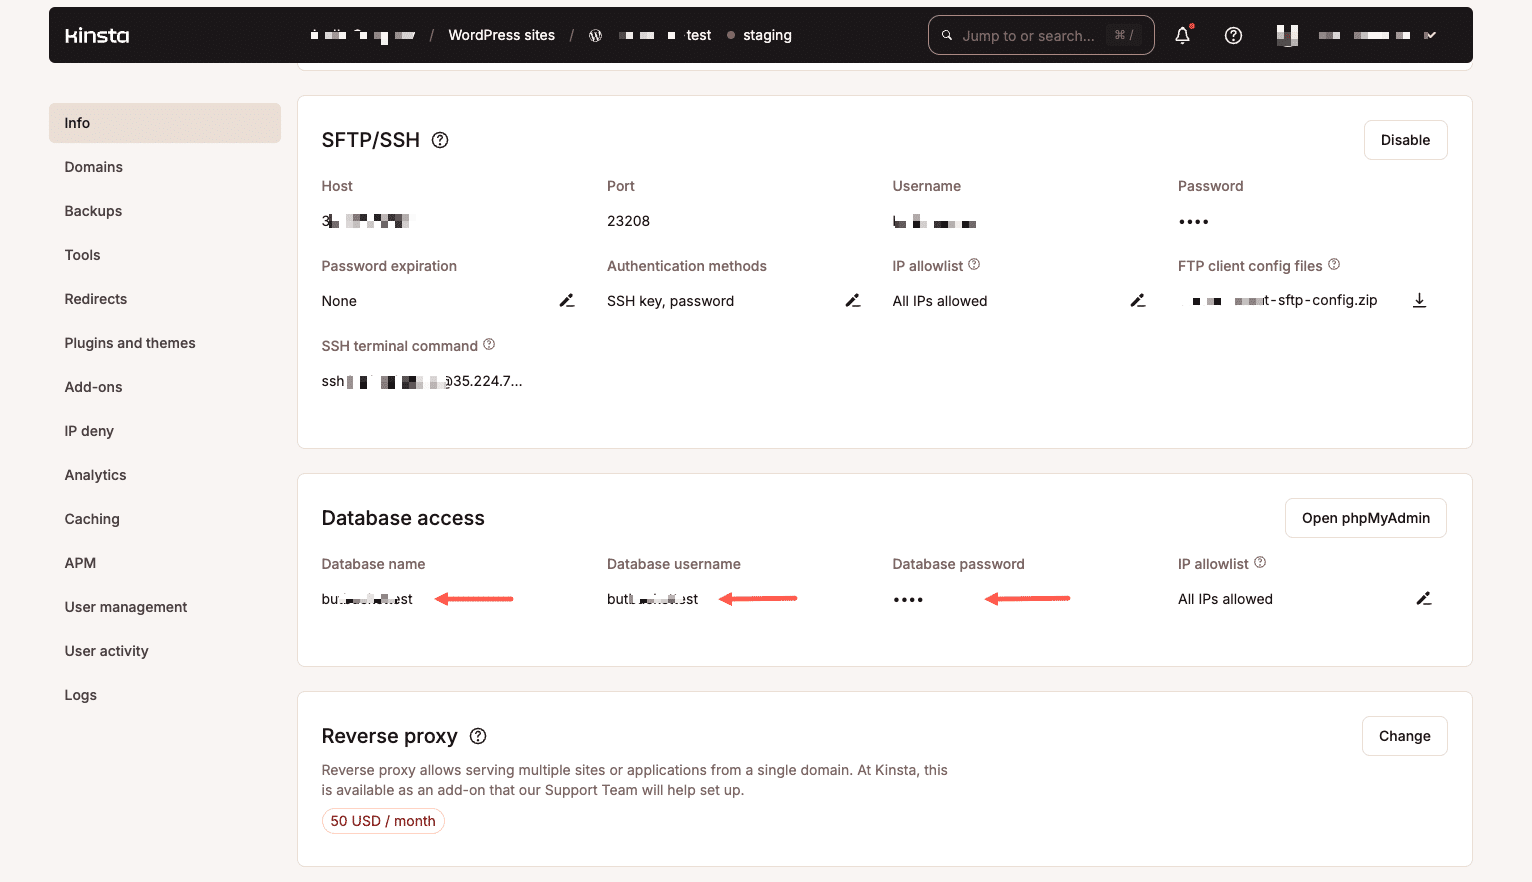Screen dimensions: 1532x882
Task: Open the notifications bell icon
Action: (x=1182, y=35)
